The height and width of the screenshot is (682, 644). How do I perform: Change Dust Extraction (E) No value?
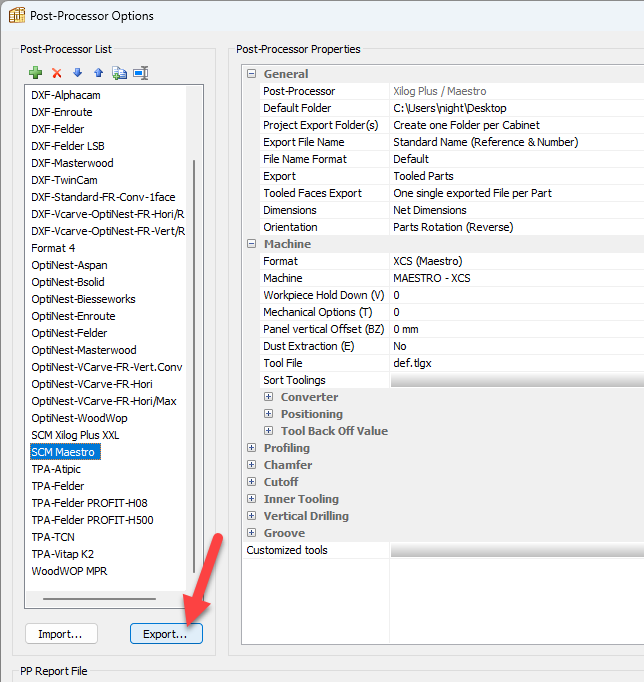point(517,346)
